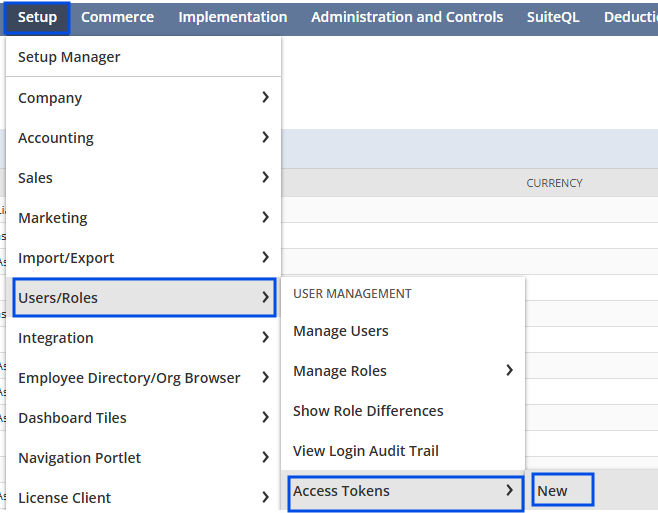Screen dimensions: 658x513
Task: Open the Accounting submenu
Action: [144, 138]
